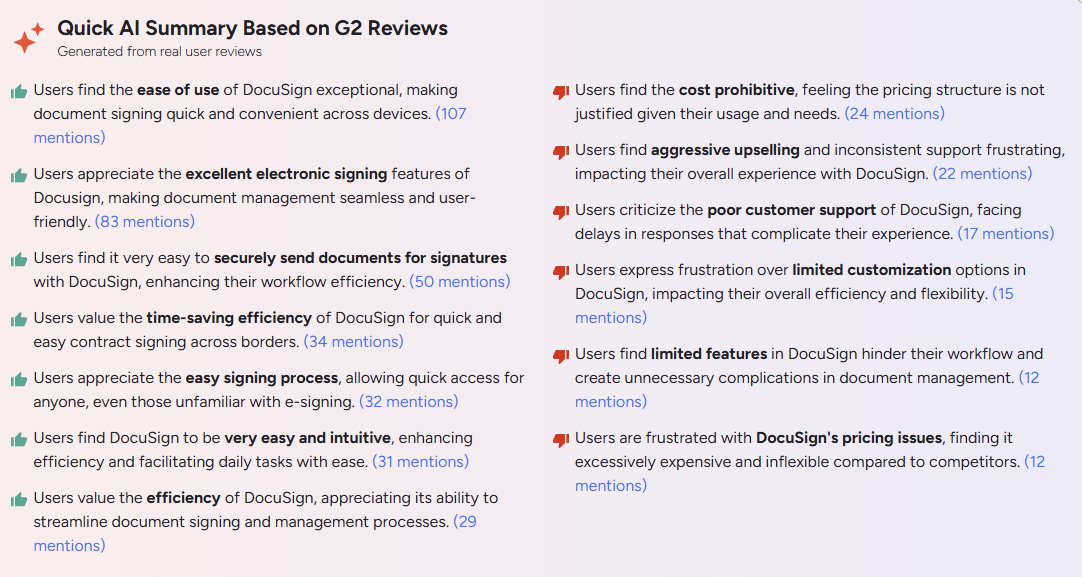Click the thumbs-up icon beside ease of use
This screenshot has height=577, width=1082.
coord(18,90)
